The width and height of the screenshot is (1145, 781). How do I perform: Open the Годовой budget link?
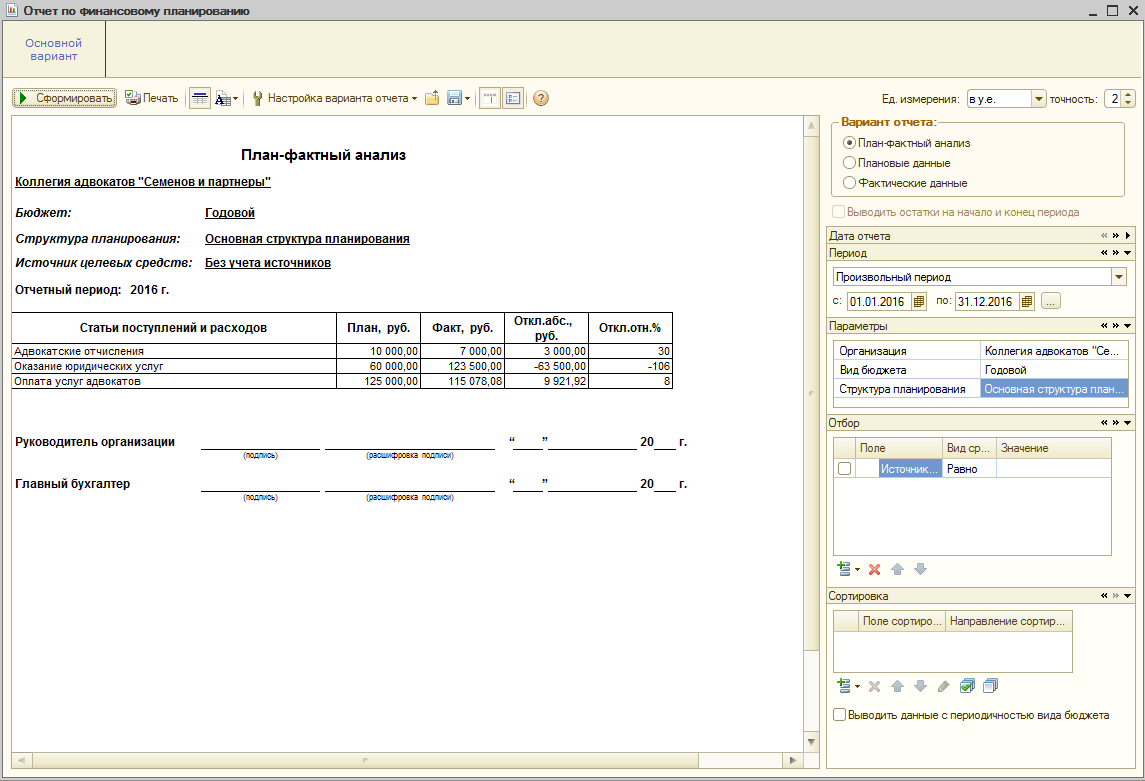pos(229,212)
